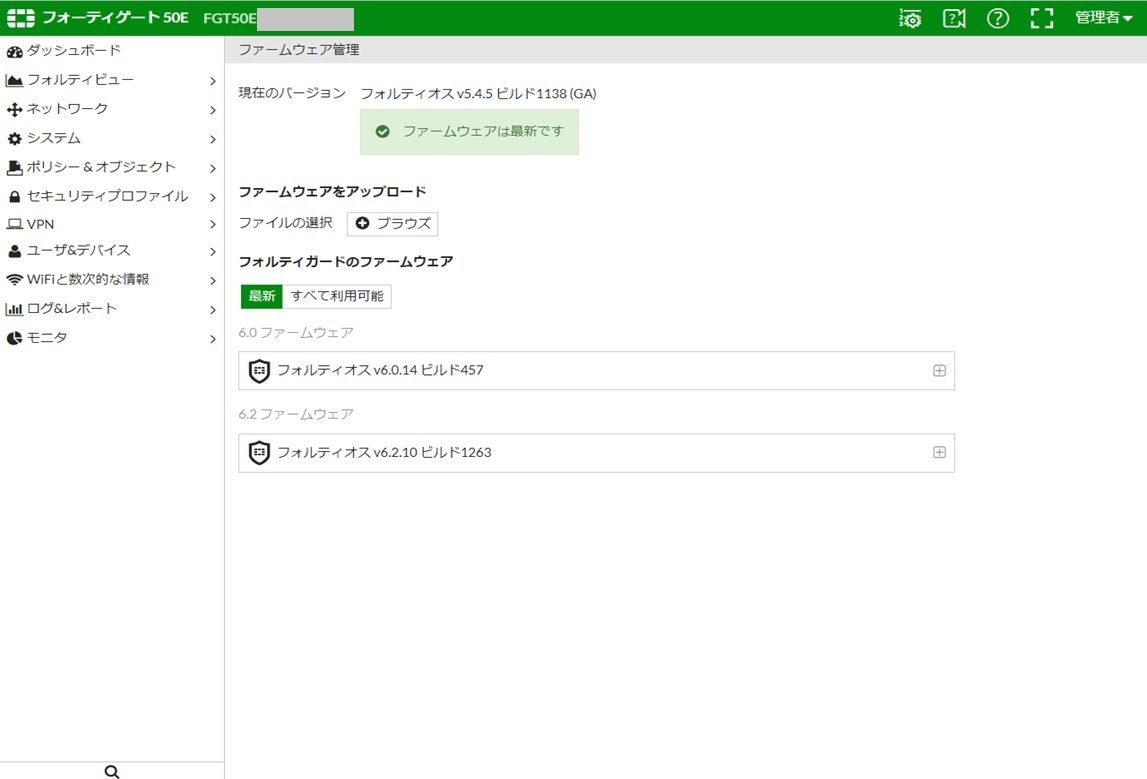
Task: Open ネットワーク menu item
Action: [112, 109]
